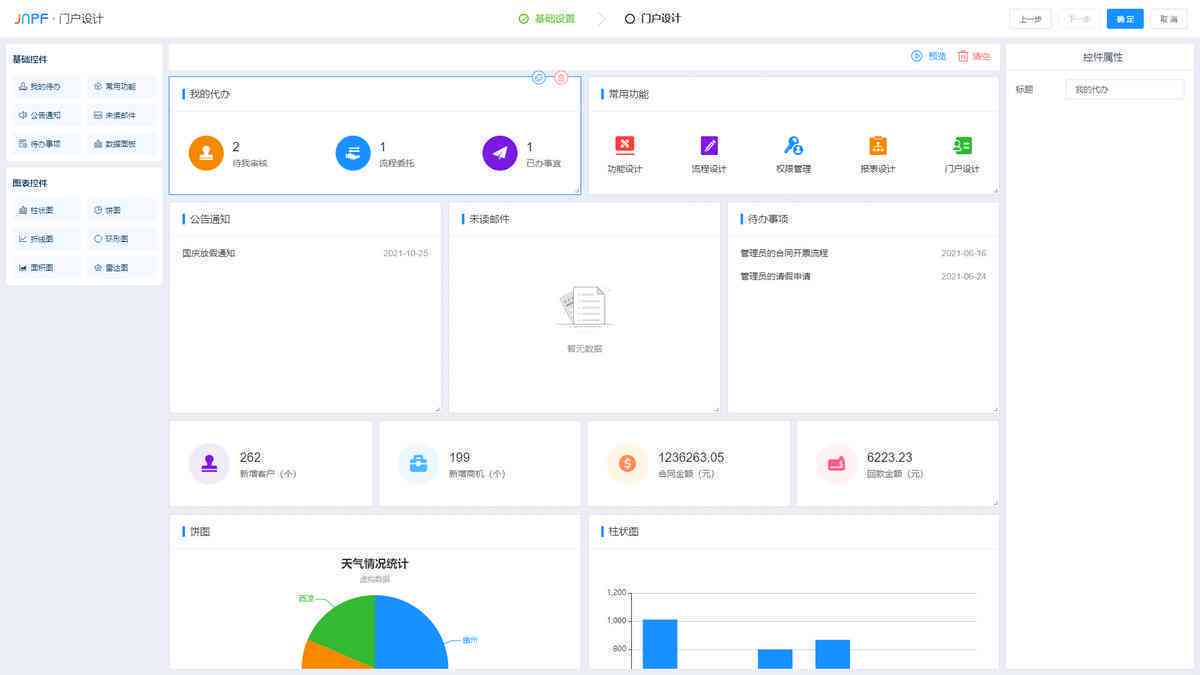1200x675 pixels.
Task: Add the 待办事项 control from sidebar
Action: [x=46, y=143]
